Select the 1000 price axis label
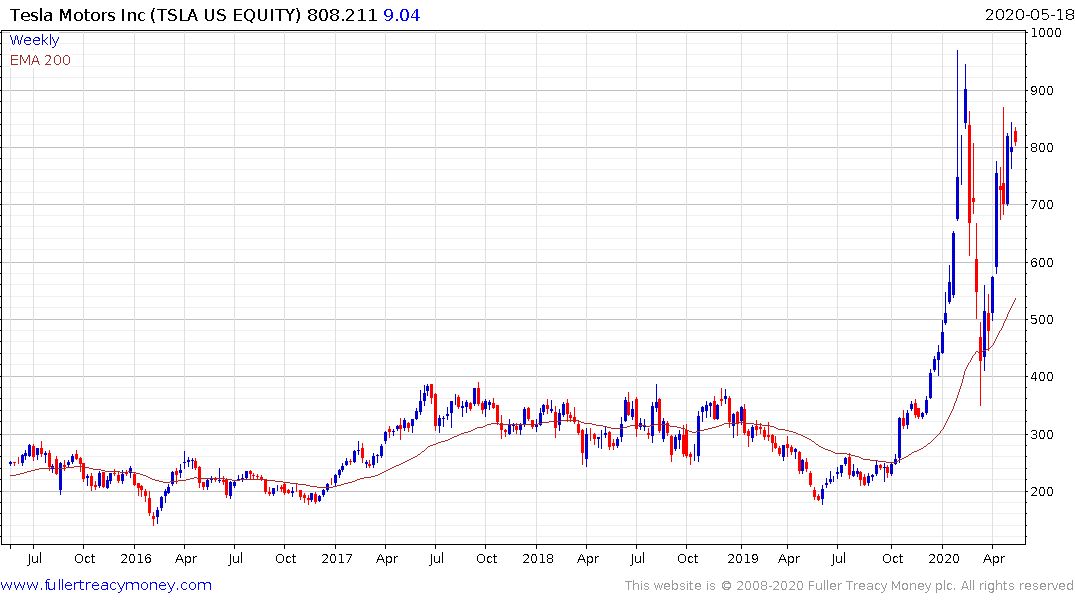Image resolution: width=1075 pixels, height=600 pixels. 1046,33
